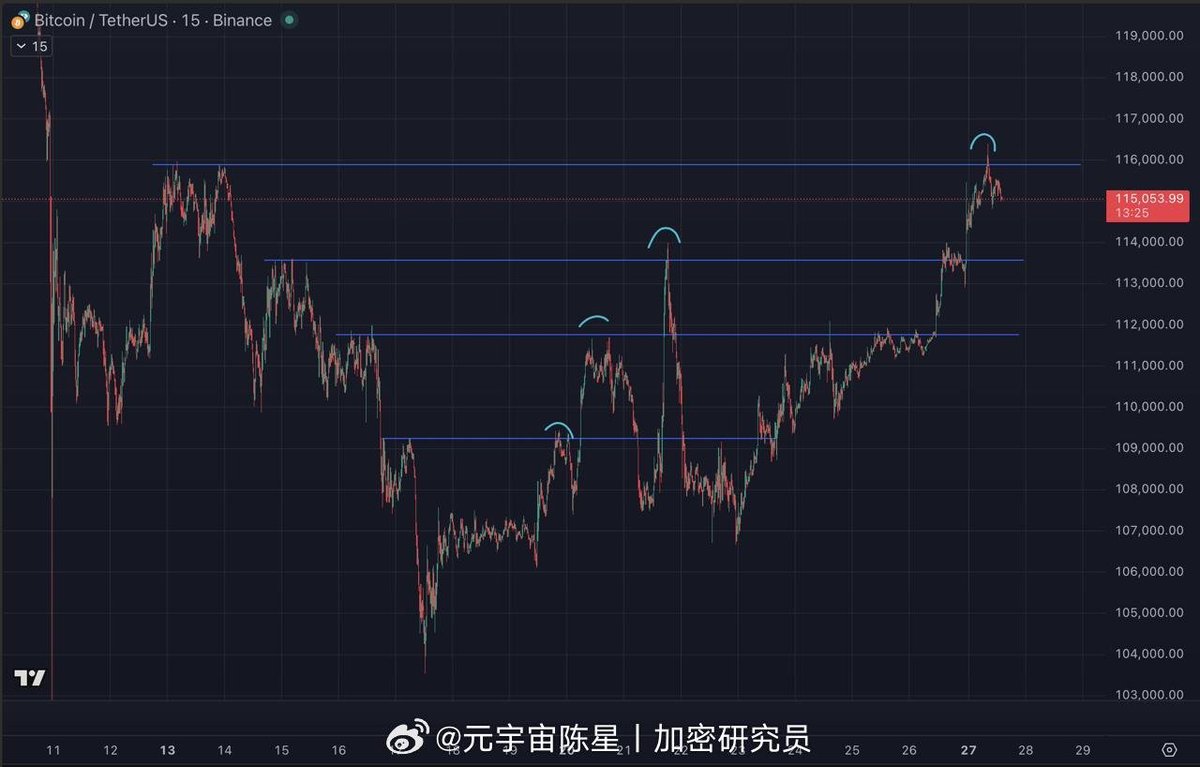Open the Bitcoin / TetherUS symbol title

click(x=153, y=20)
